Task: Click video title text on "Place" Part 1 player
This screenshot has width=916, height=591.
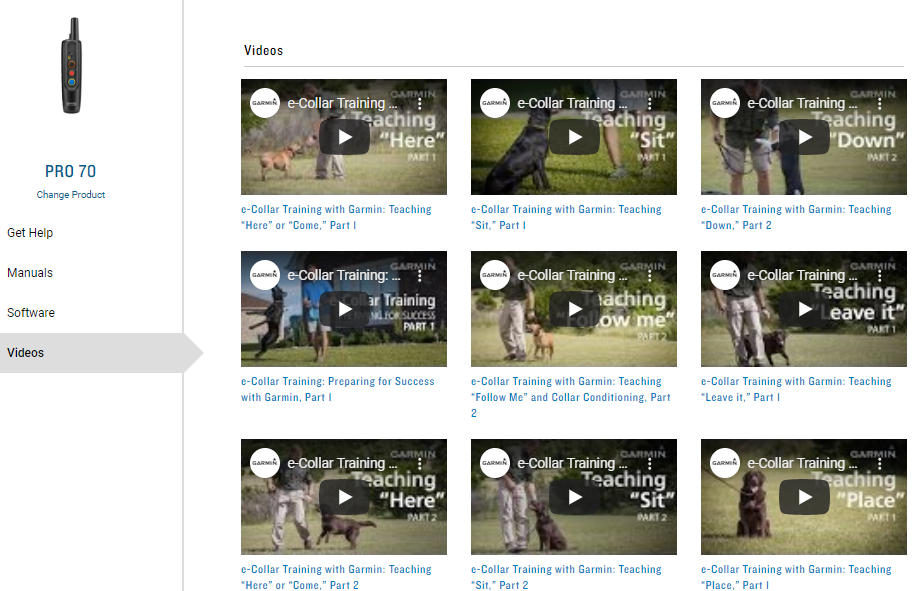Action: pyautogui.click(x=803, y=463)
